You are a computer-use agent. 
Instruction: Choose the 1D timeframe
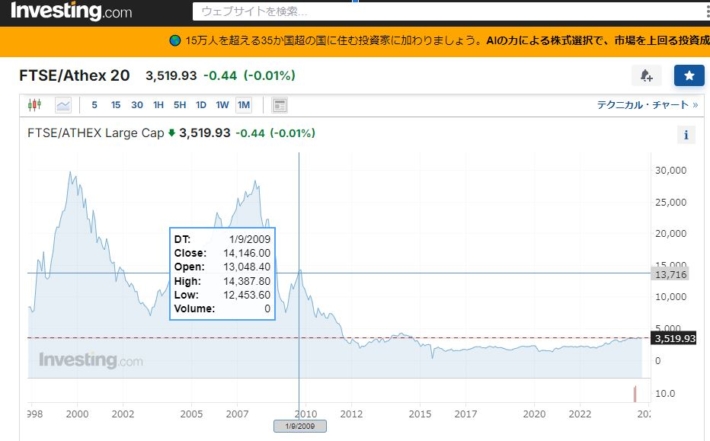click(x=201, y=105)
